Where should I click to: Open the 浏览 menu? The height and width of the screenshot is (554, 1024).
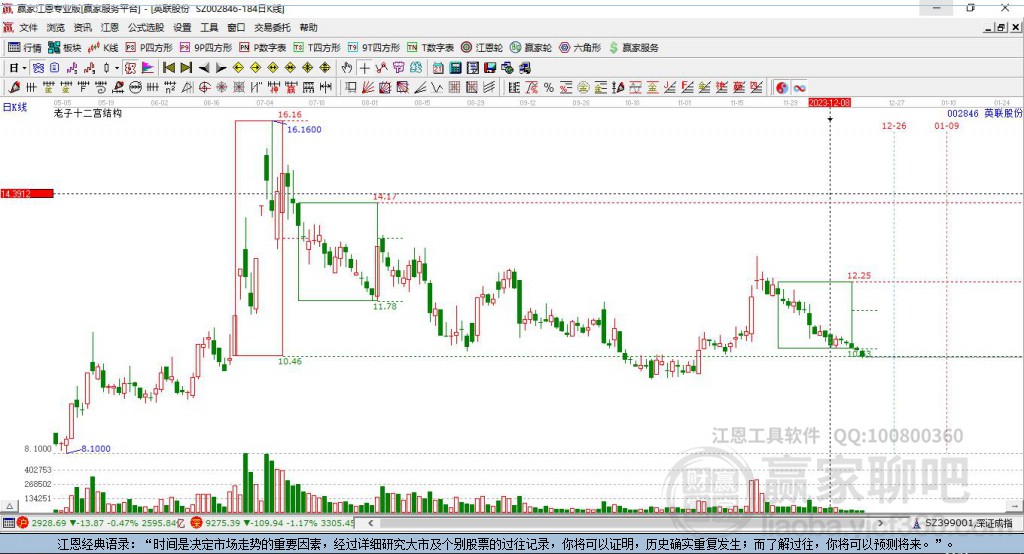[x=56, y=27]
